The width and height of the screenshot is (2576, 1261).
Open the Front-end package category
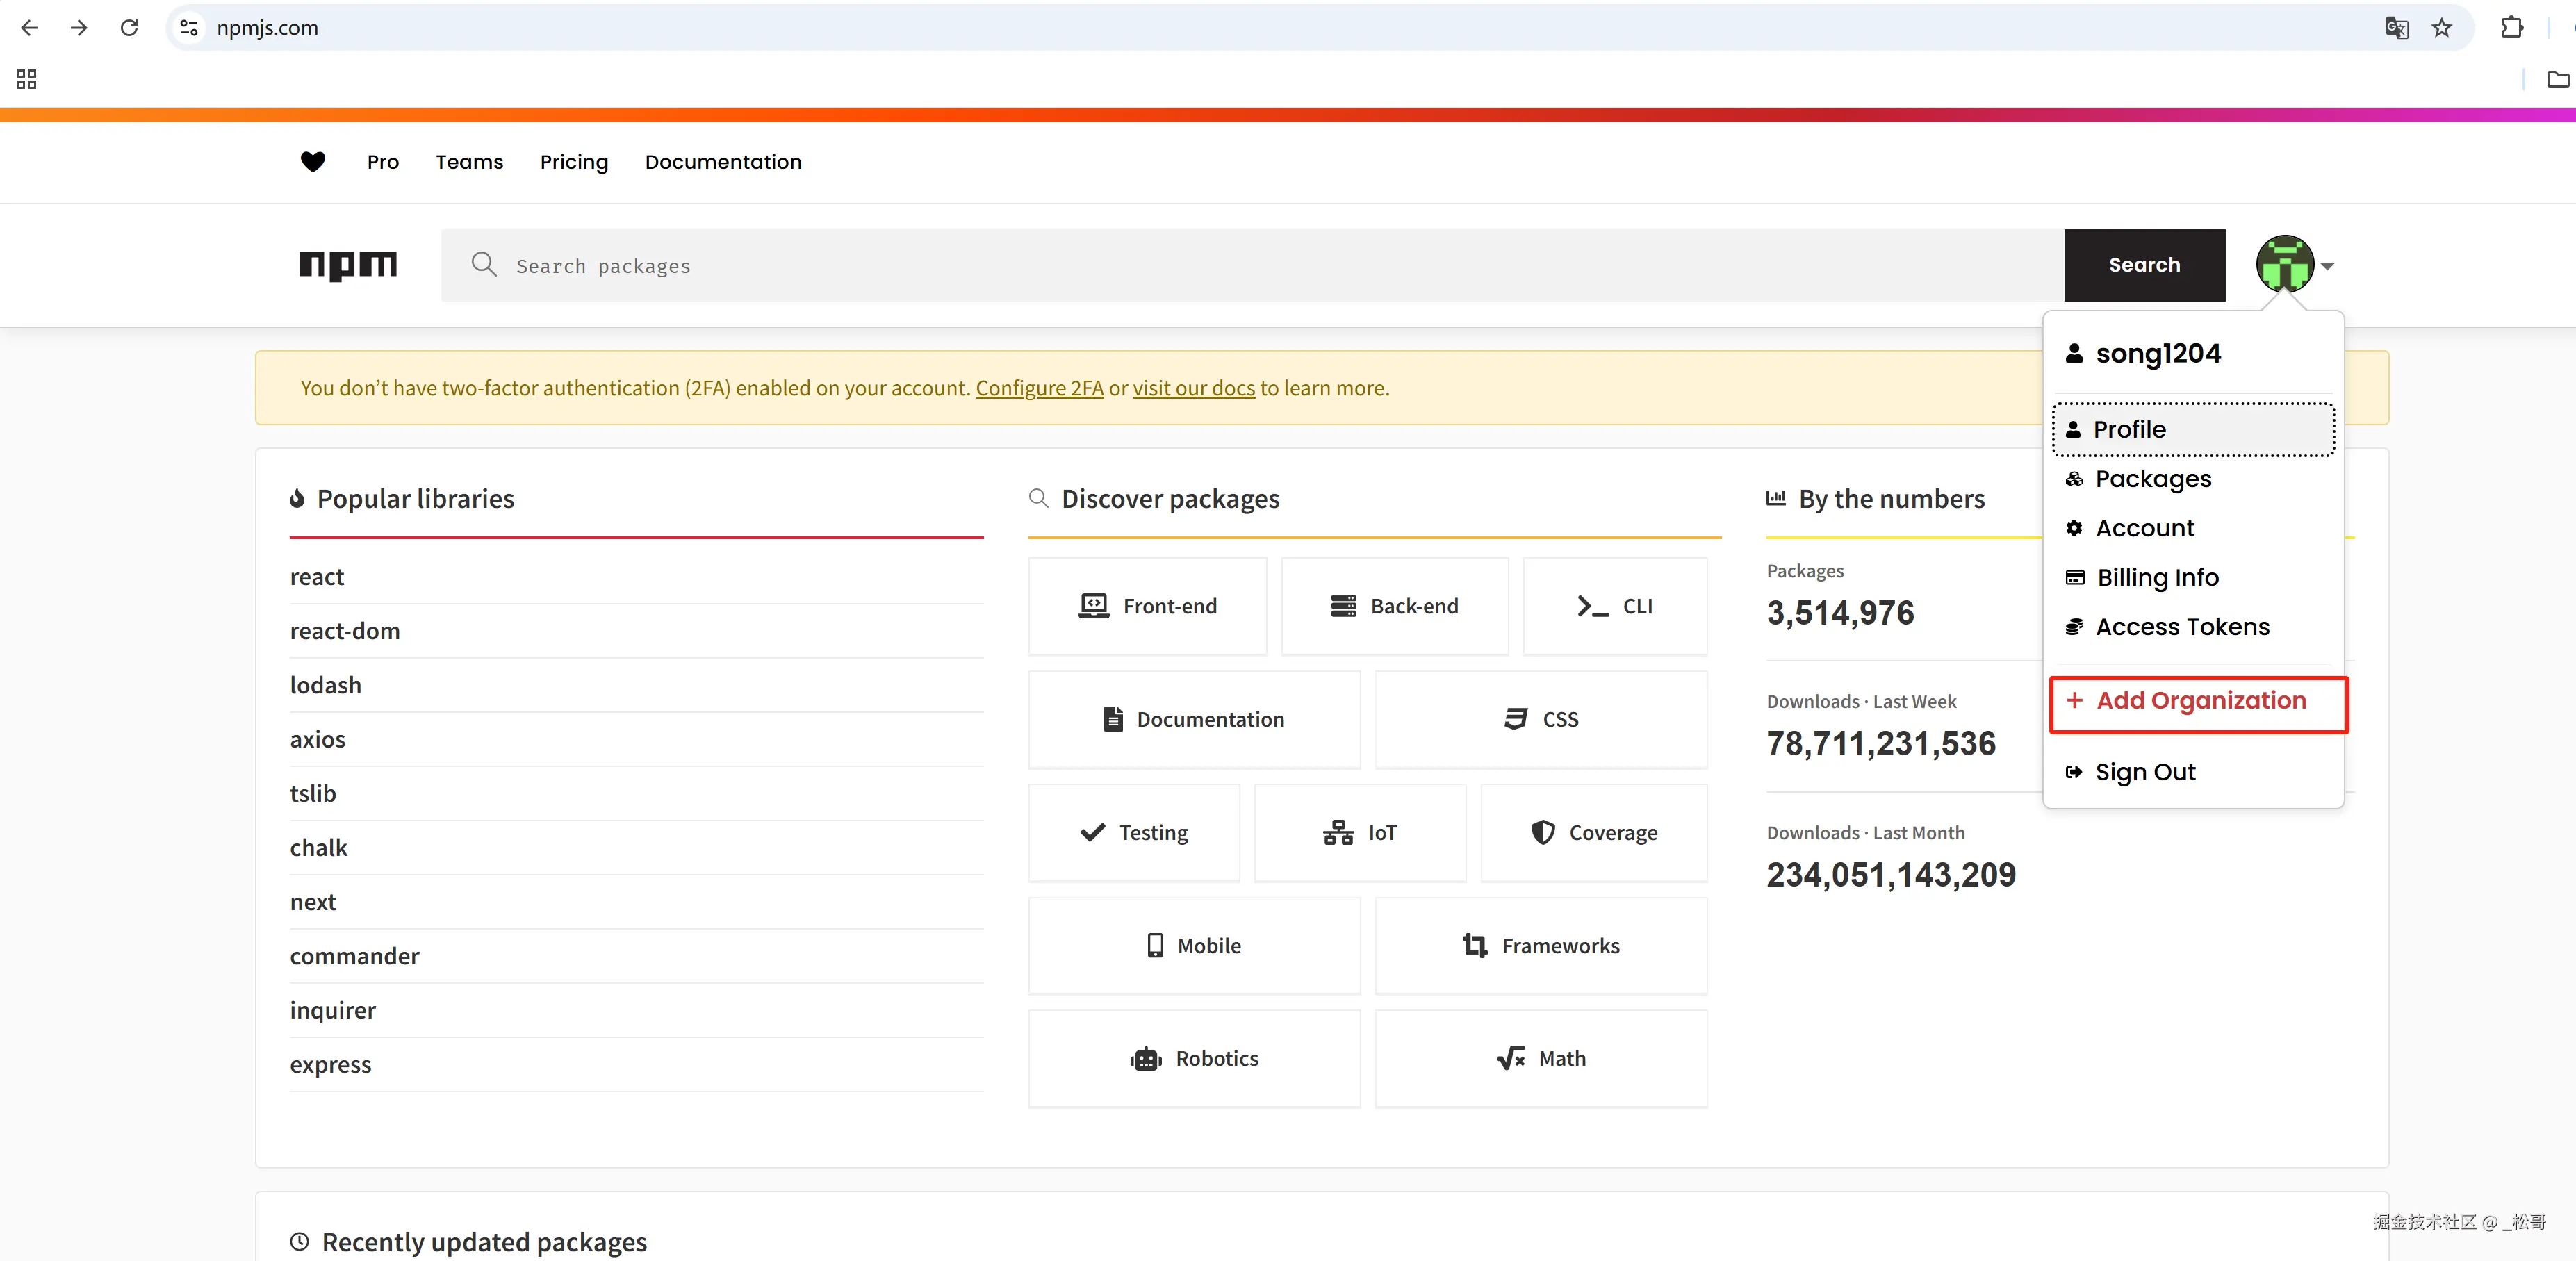pos(1148,606)
